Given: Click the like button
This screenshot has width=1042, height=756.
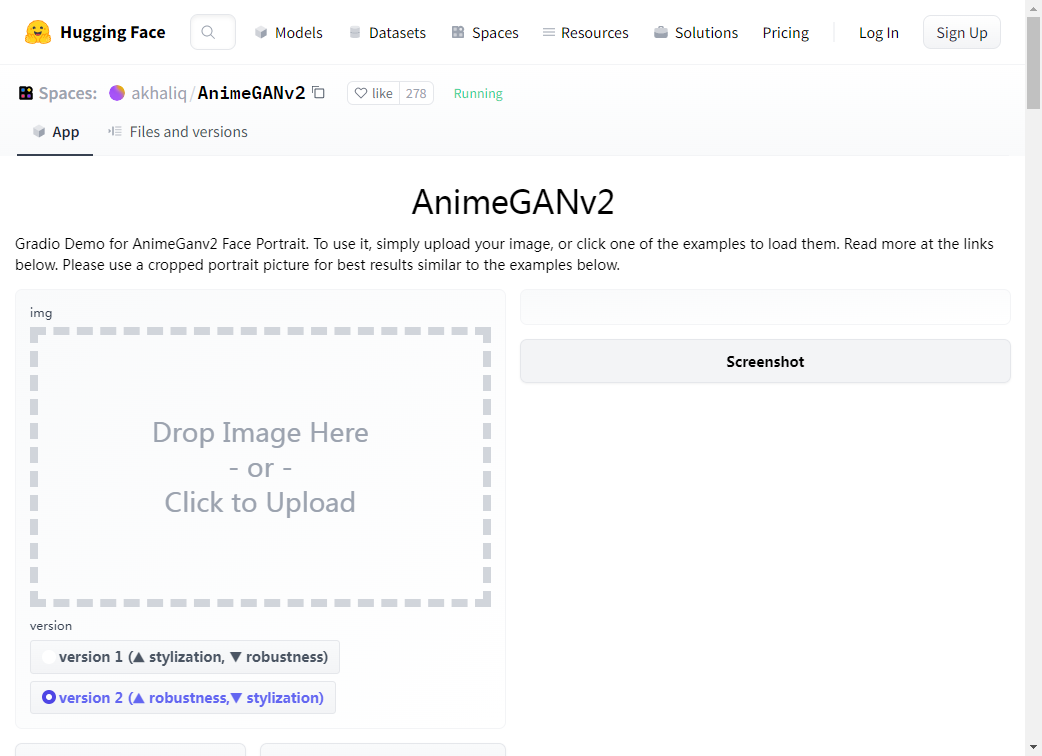Looking at the screenshot, I should (373, 93).
